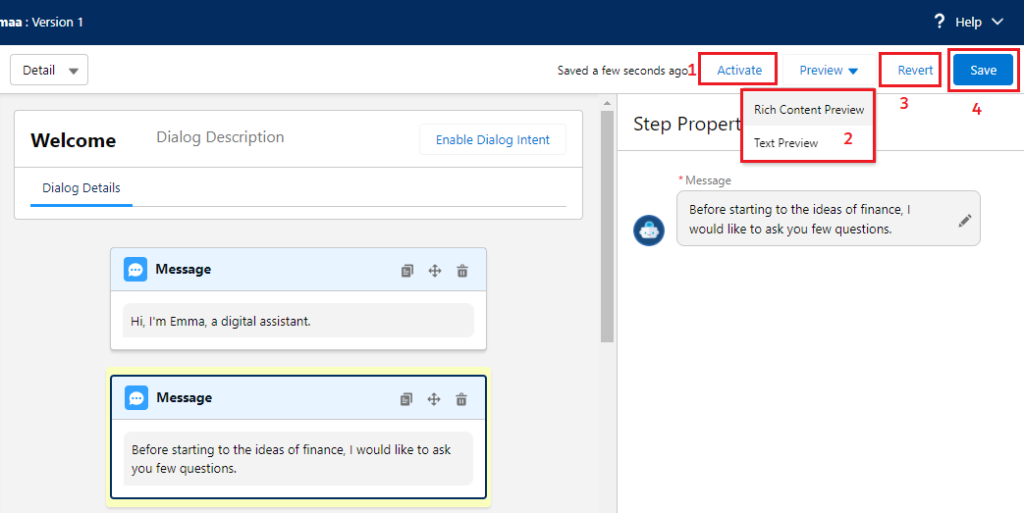Click pencil edit icon in Message field
The height and width of the screenshot is (513, 1024).
964,220
